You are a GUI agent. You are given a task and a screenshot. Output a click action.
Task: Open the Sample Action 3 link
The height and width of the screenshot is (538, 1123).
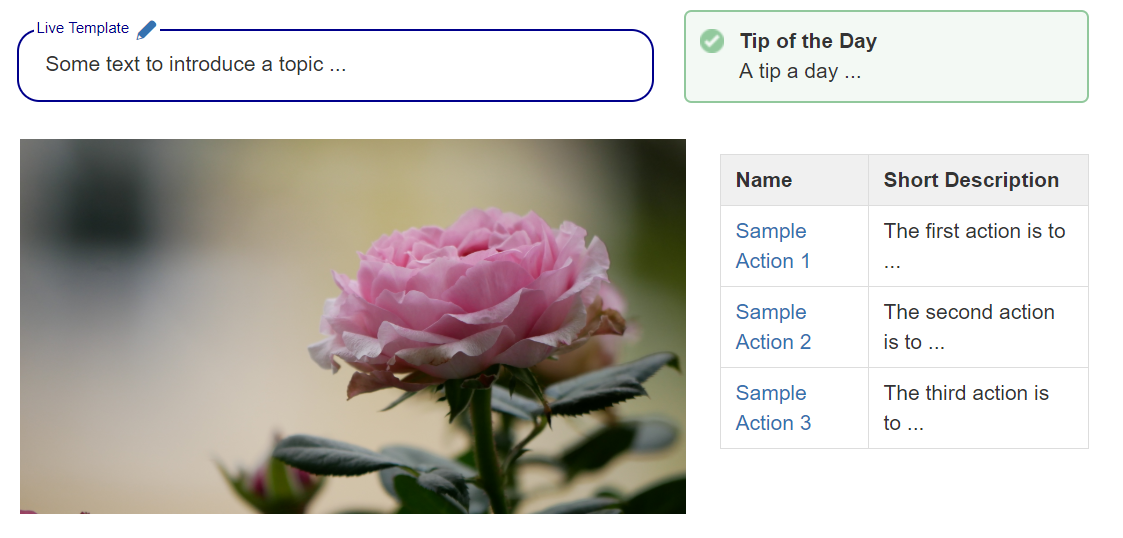click(772, 408)
